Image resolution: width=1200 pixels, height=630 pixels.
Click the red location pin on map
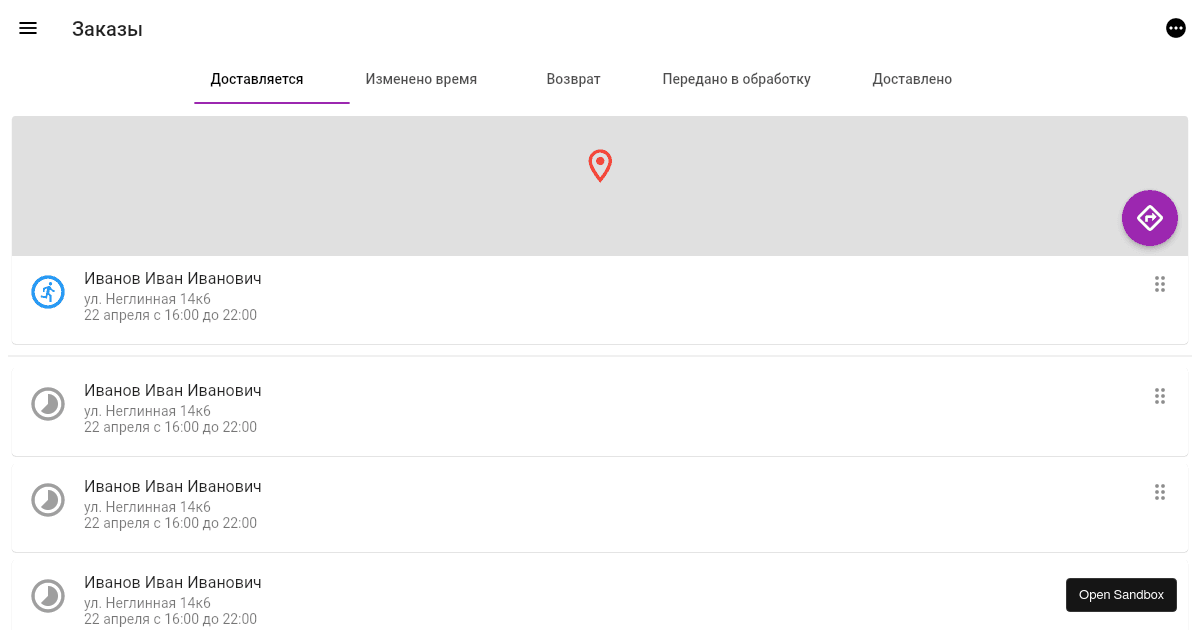tap(600, 166)
